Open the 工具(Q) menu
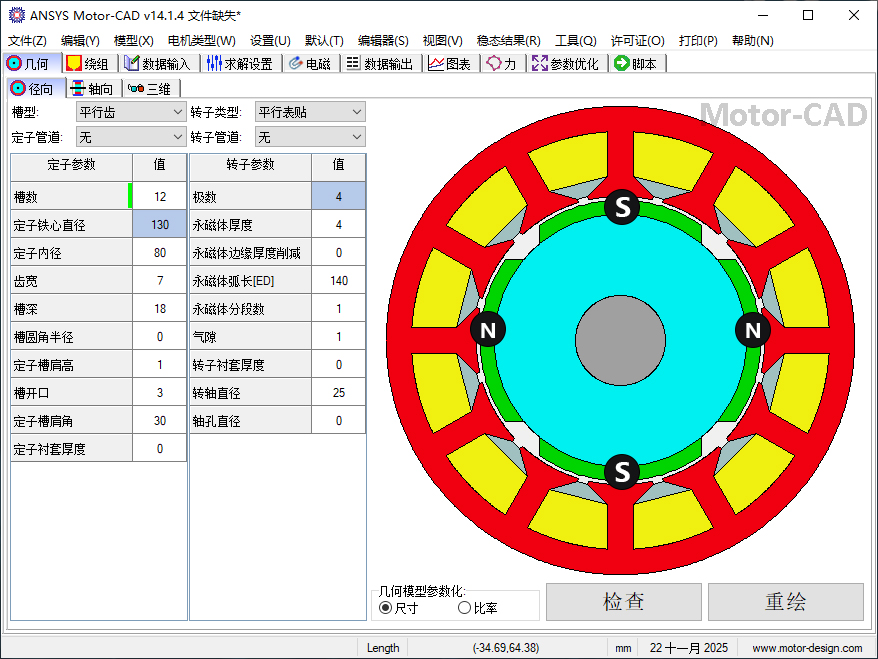This screenshot has height=659, width=878. [x=576, y=41]
